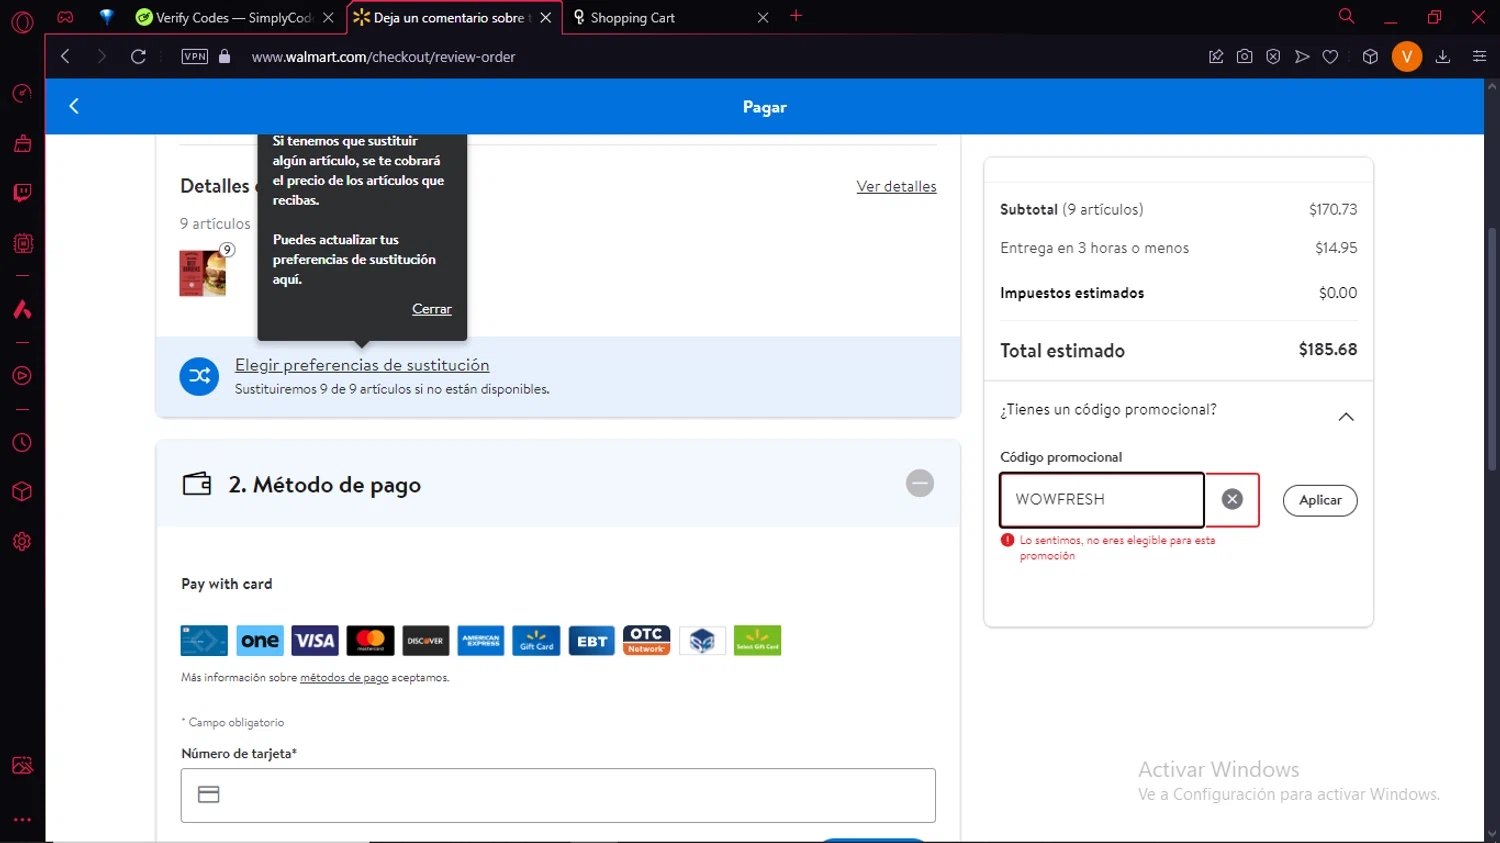Open the ad blocker shield icon
This screenshot has height=843, width=1500.
coord(1273,57)
